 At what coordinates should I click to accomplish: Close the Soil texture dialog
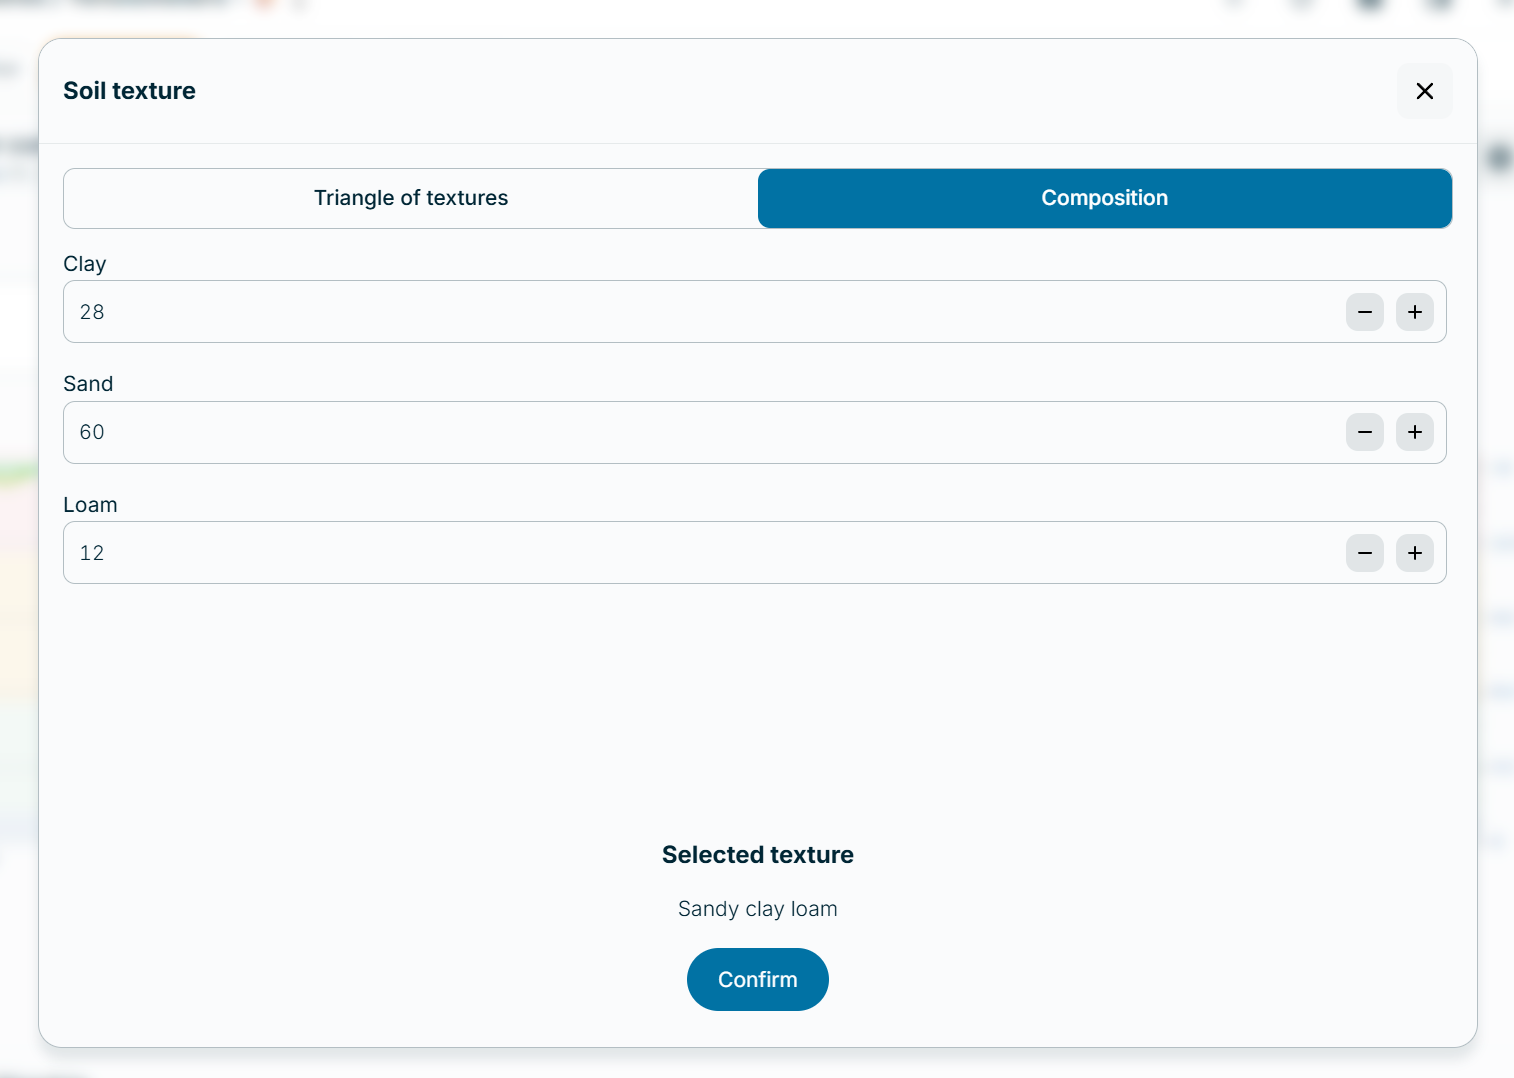pos(1425,91)
